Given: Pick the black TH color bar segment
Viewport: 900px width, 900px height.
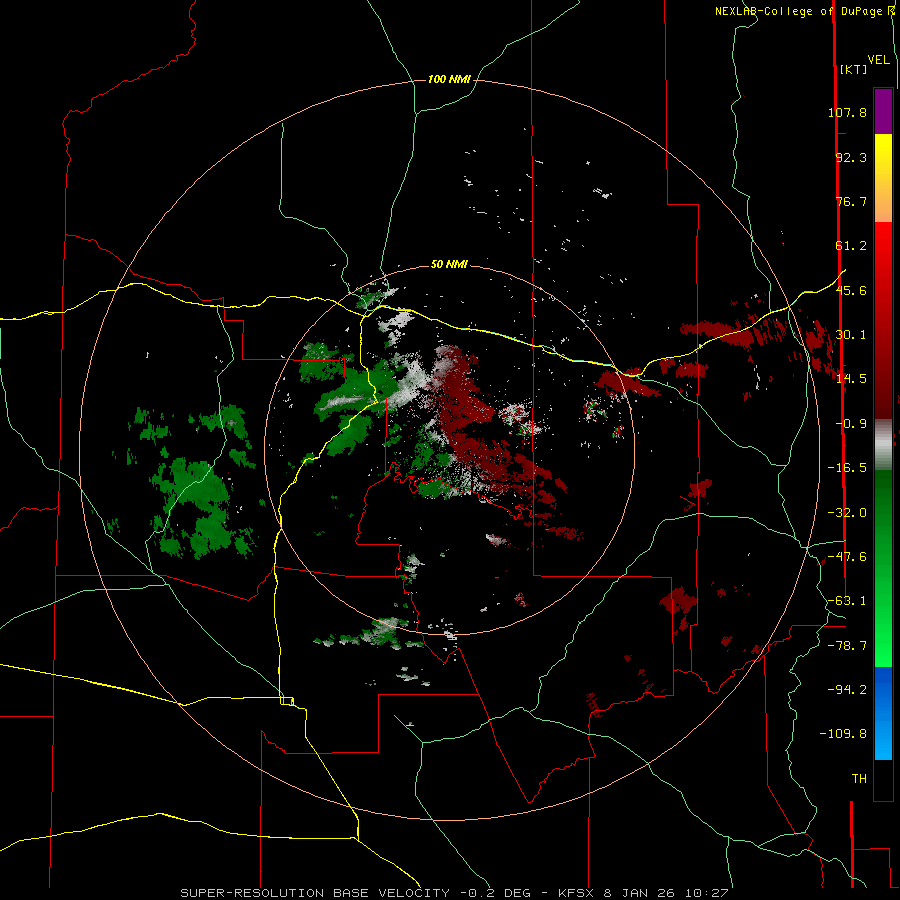Looking at the screenshot, I should click(883, 779).
